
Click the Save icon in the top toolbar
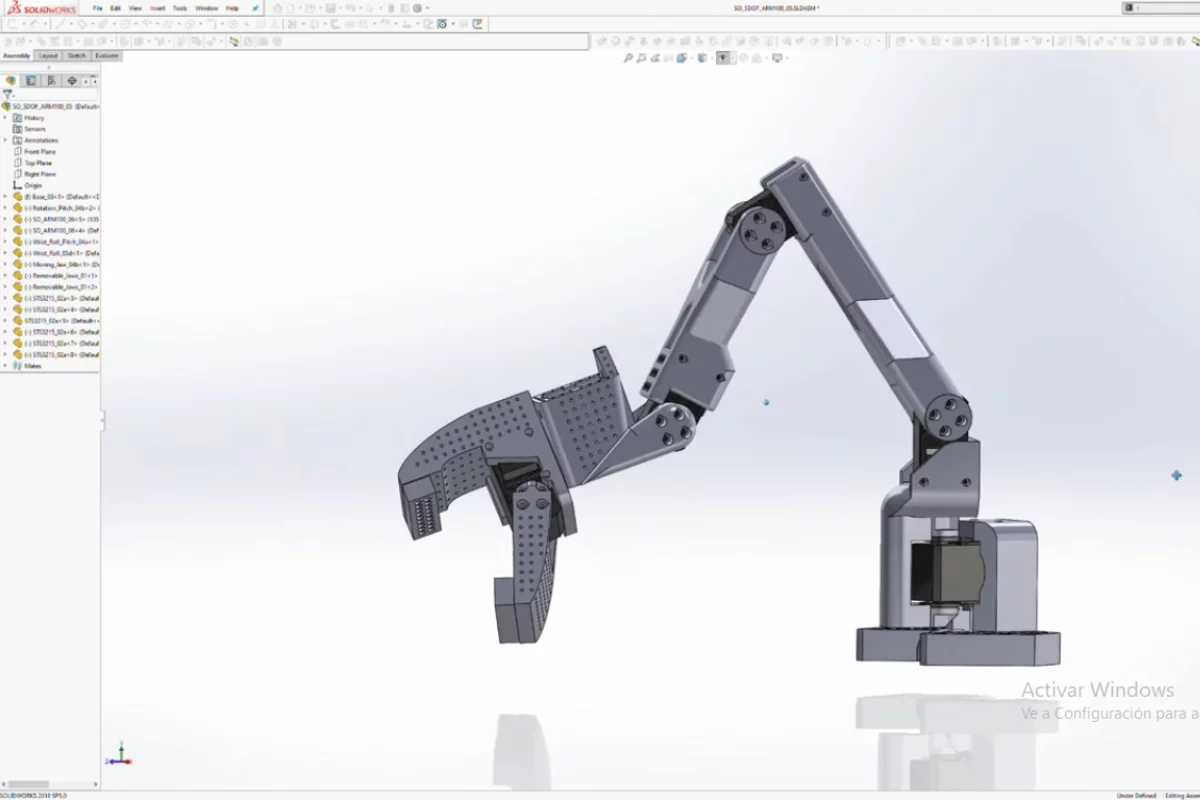pyautogui.click(x=330, y=8)
